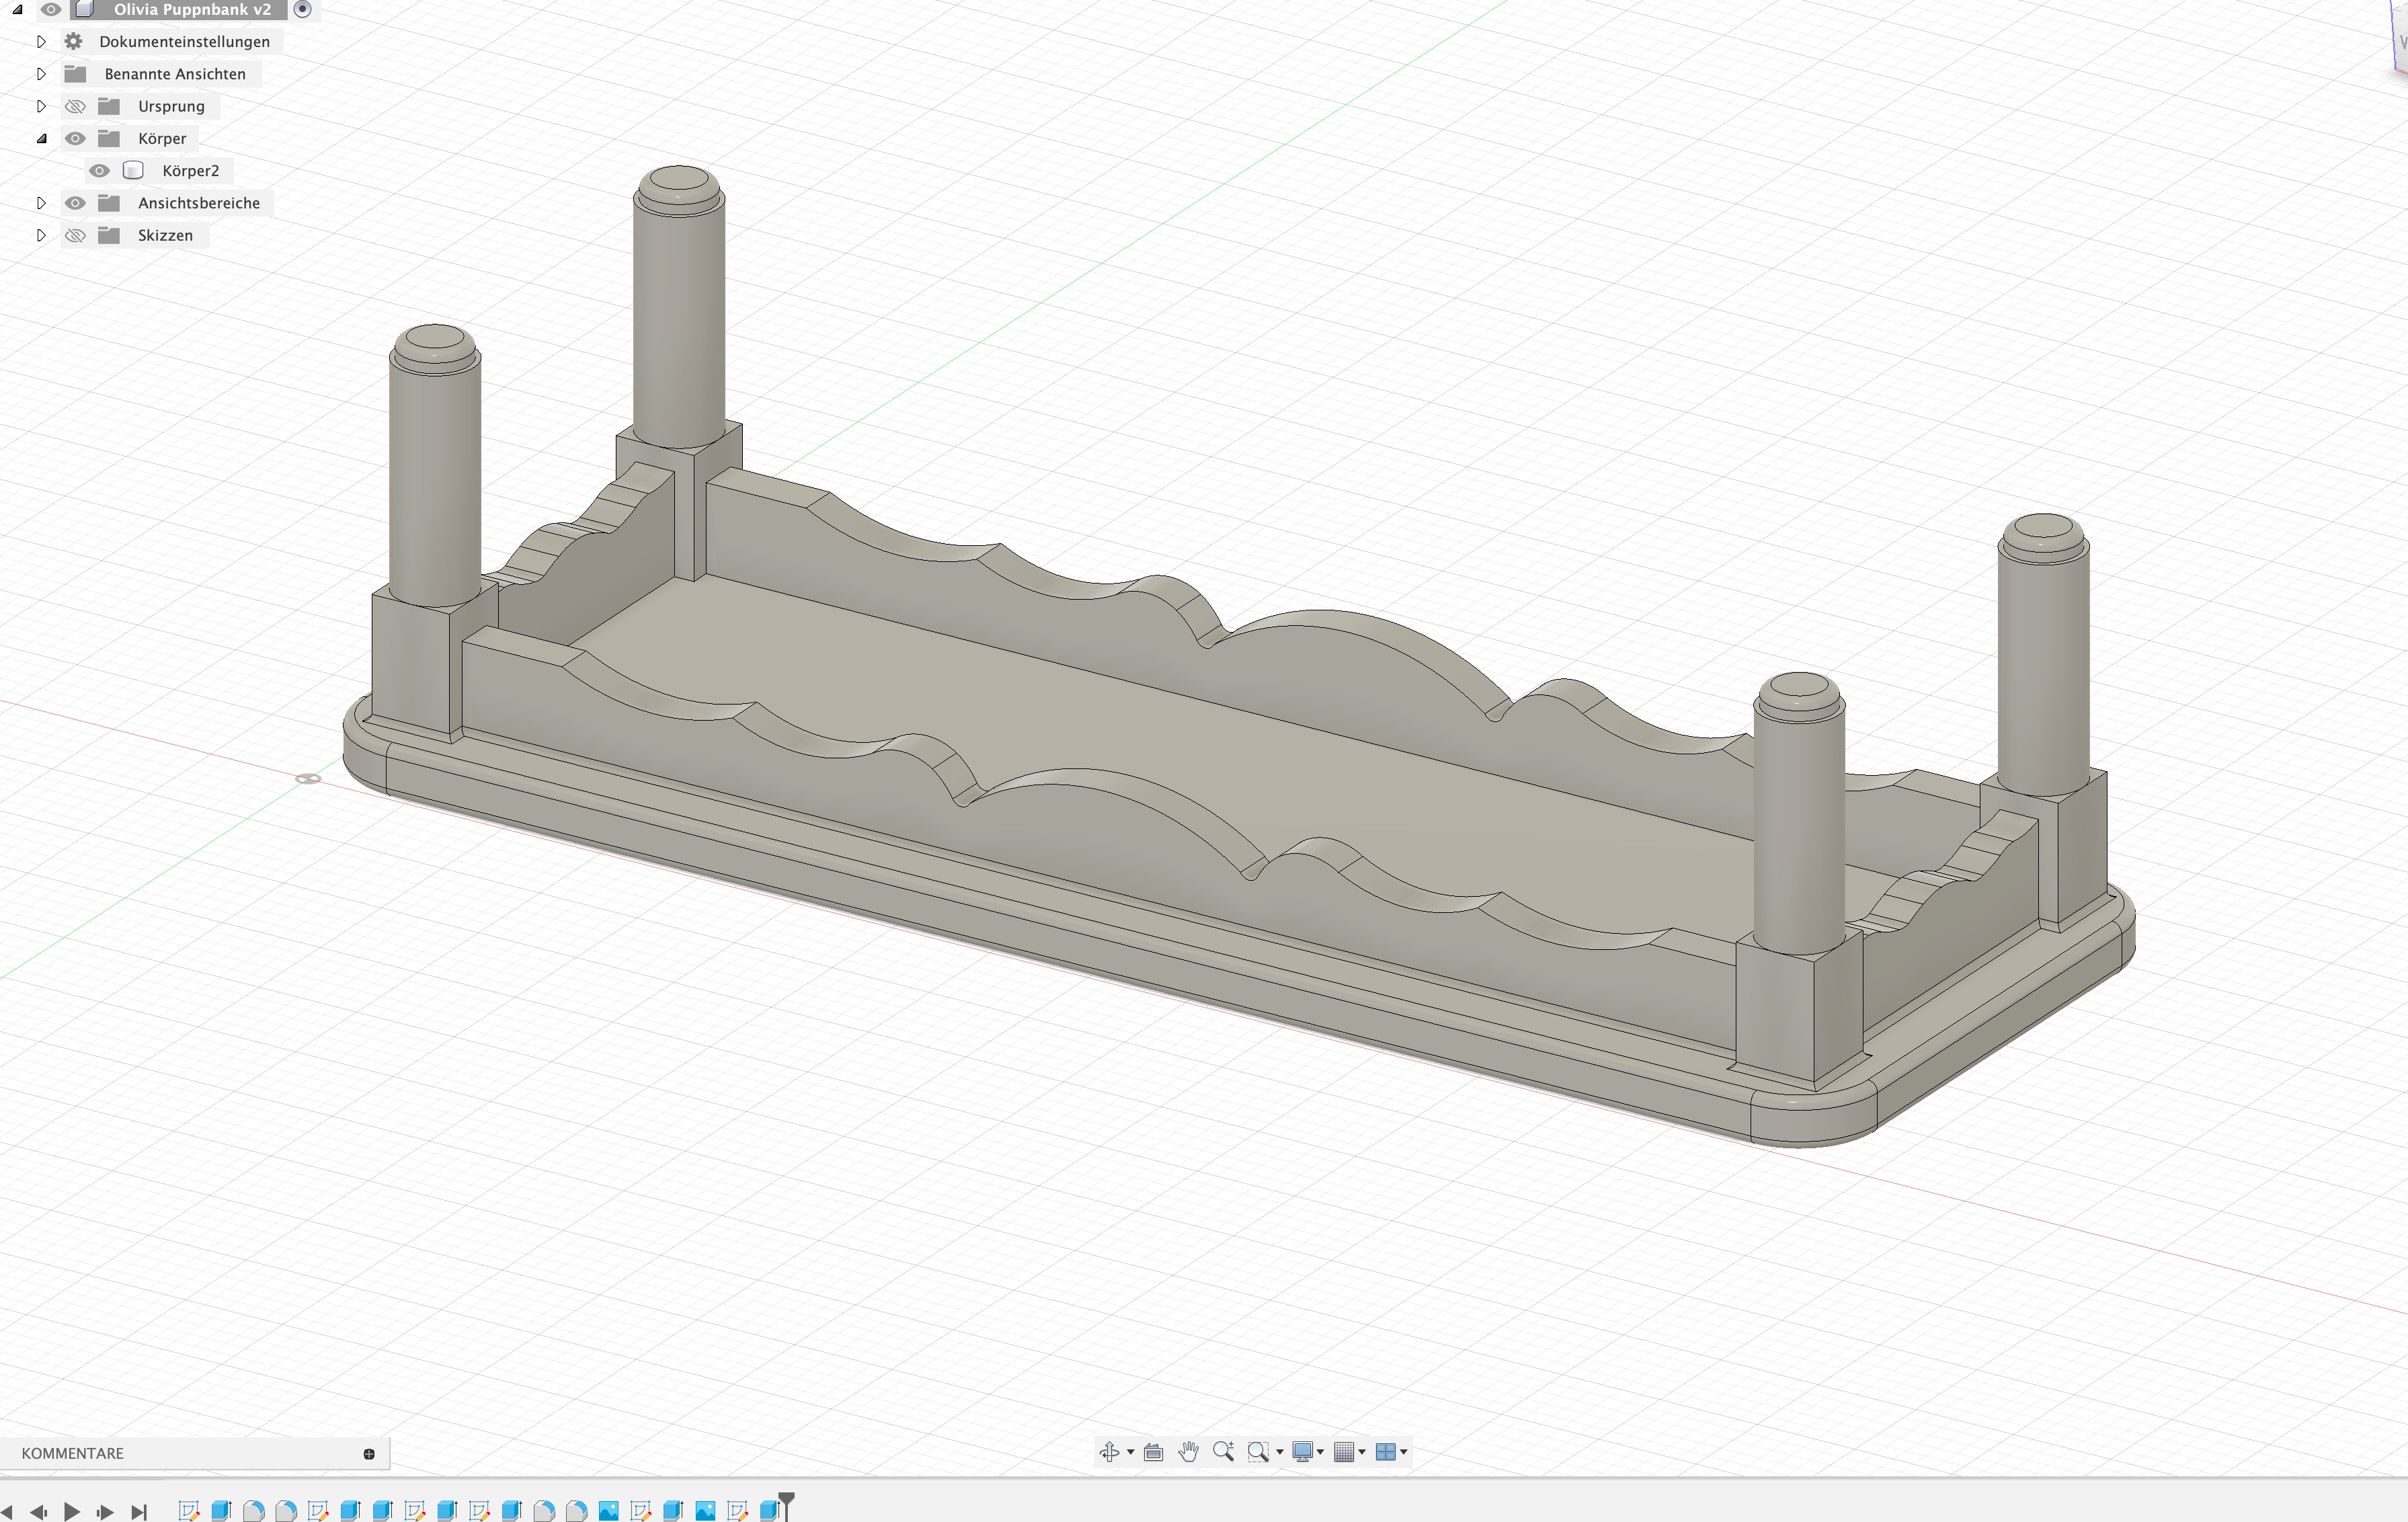
Task: Click the first fillet feature in timeline
Action: [x=253, y=1510]
